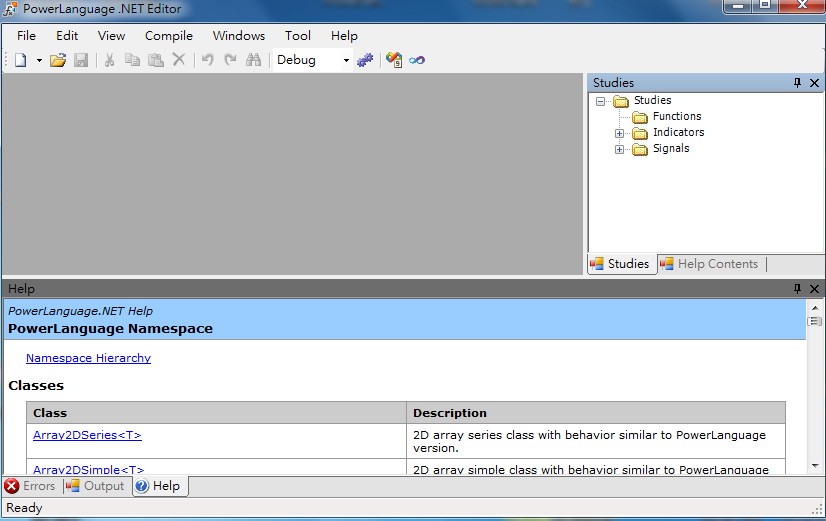Screen dimensions: 826x521
Task: Open the Edit menu
Action: tap(67, 36)
